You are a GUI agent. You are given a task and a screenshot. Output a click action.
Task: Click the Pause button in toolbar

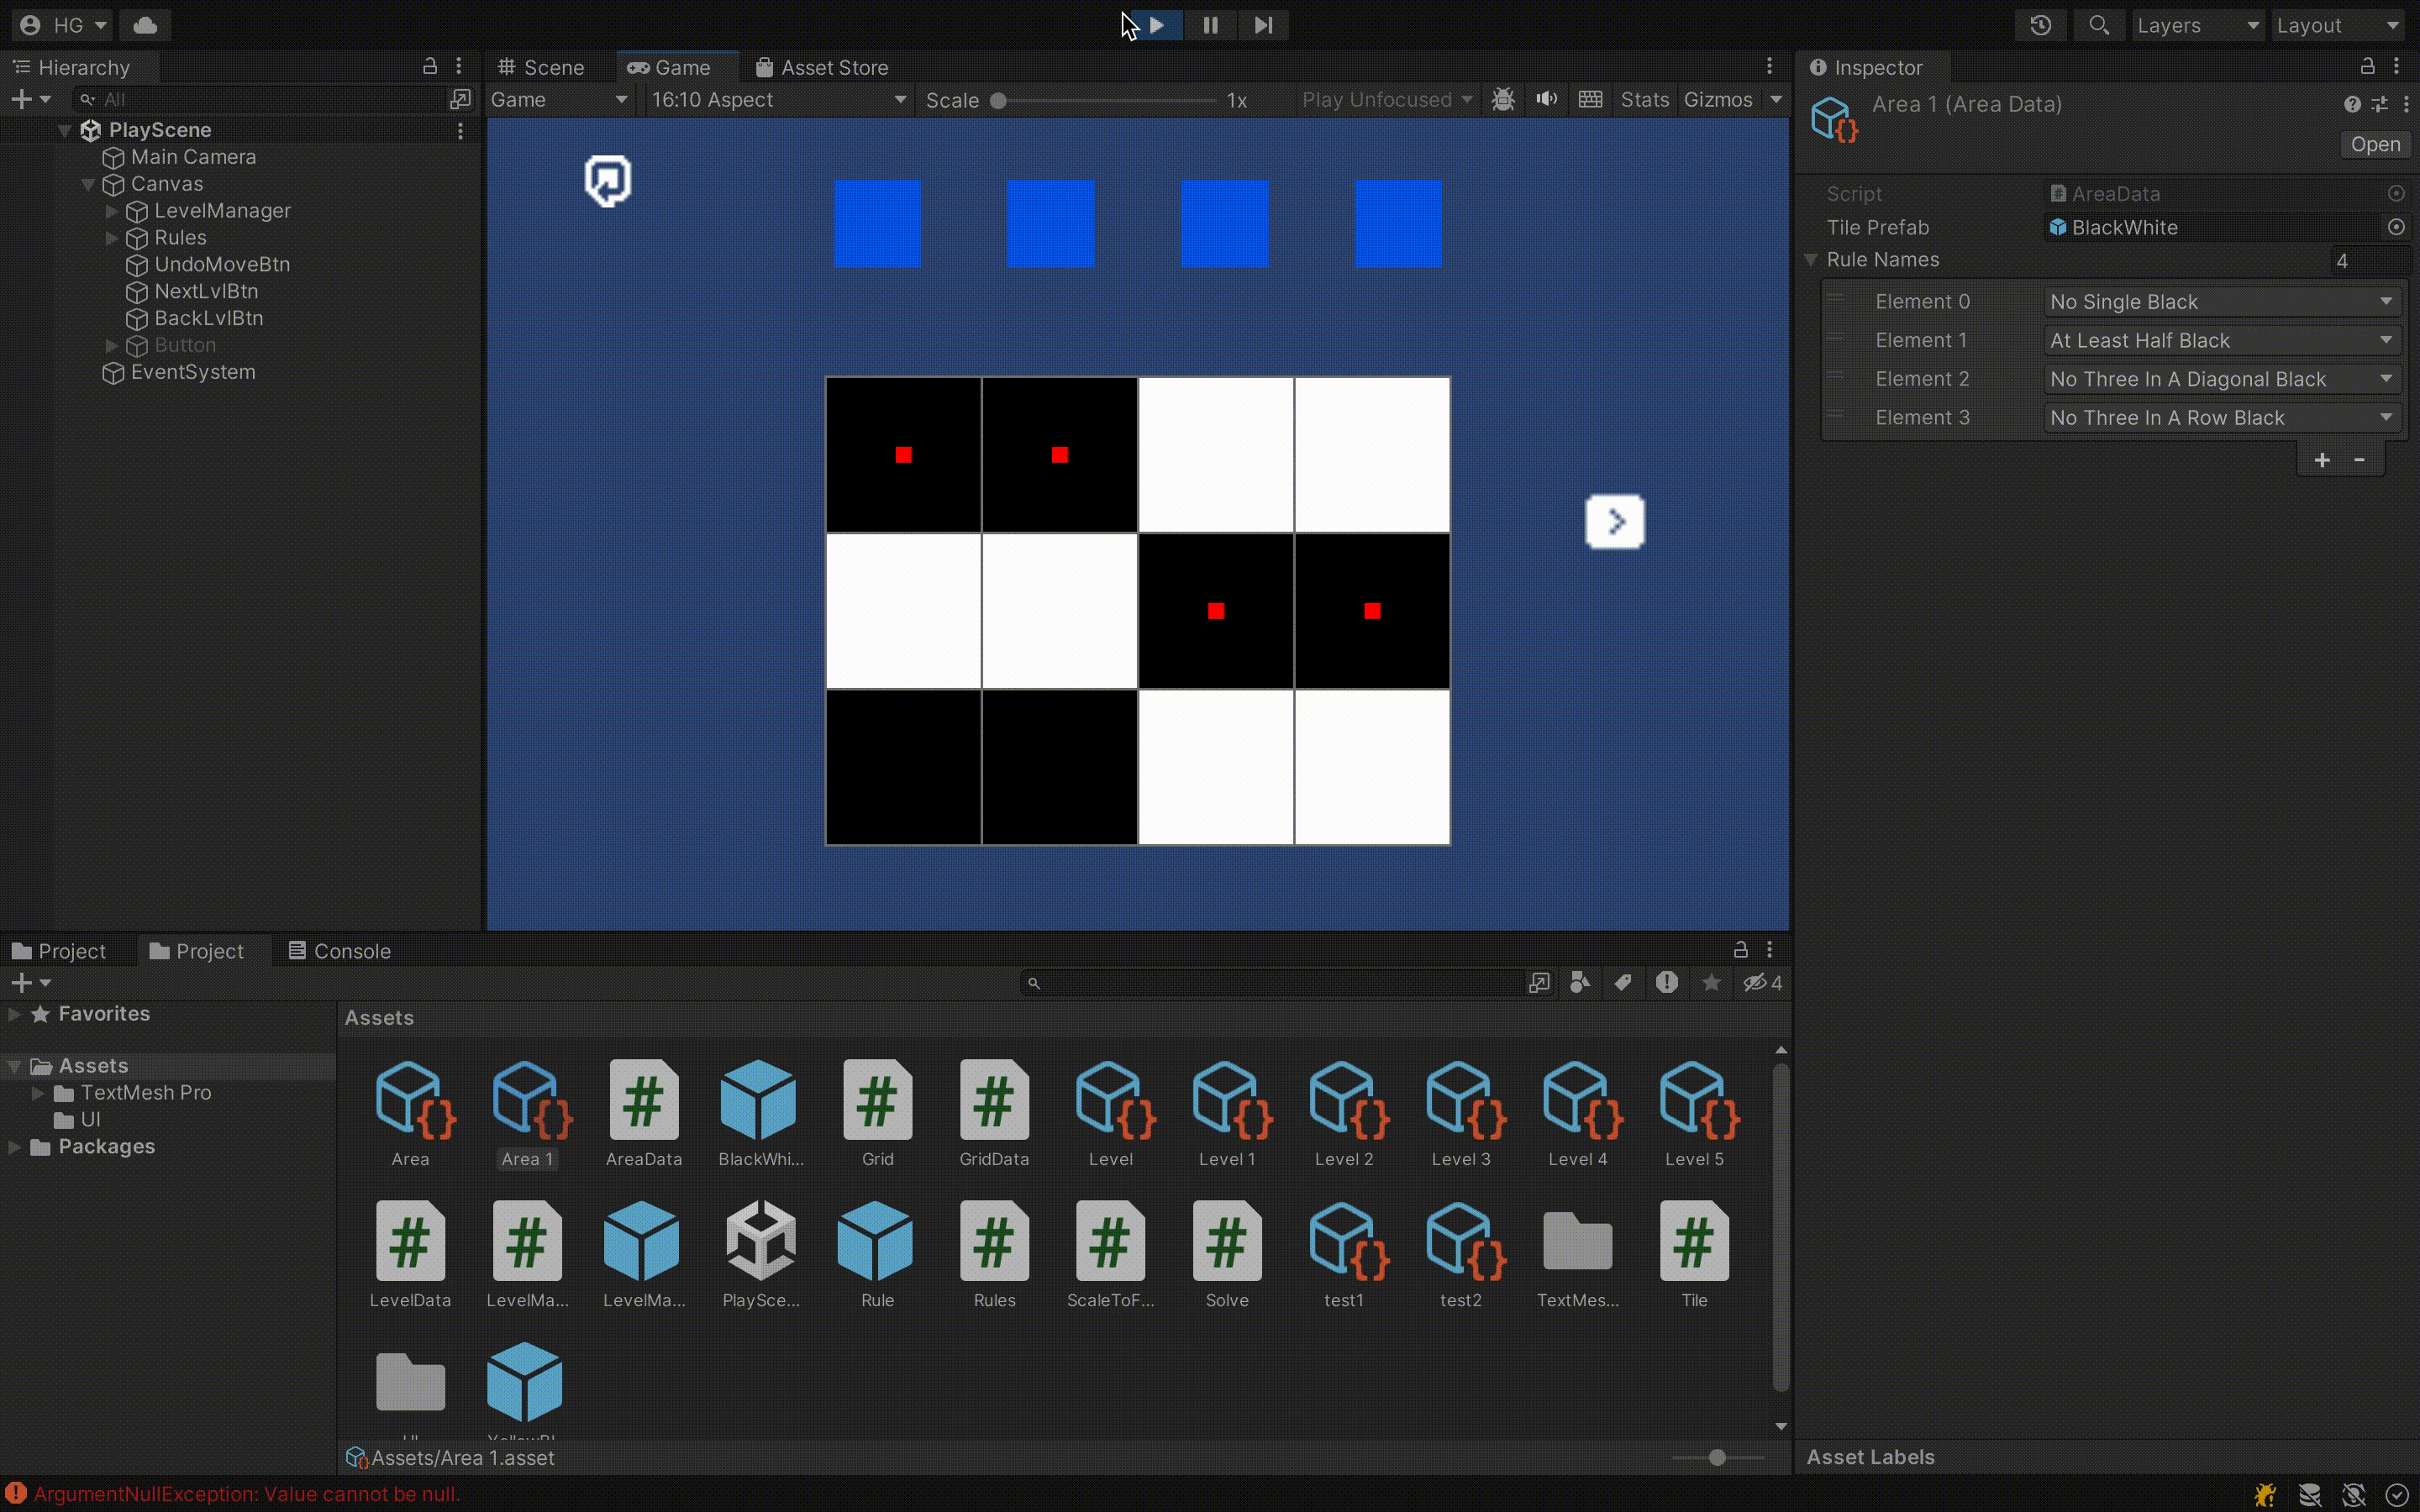[1210, 25]
